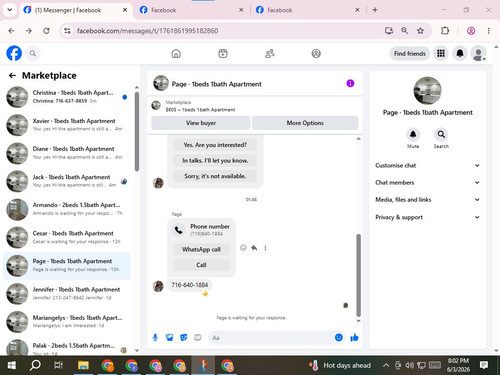Open the profile picture in right panel
The width and height of the screenshot is (500, 375).
coord(427,91)
